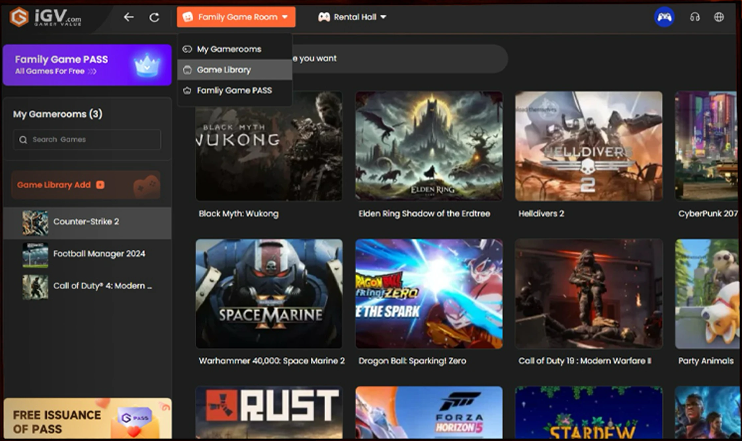The width and height of the screenshot is (742, 441).
Task: Open the Family Game PASS banner
Action: pos(86,66)
